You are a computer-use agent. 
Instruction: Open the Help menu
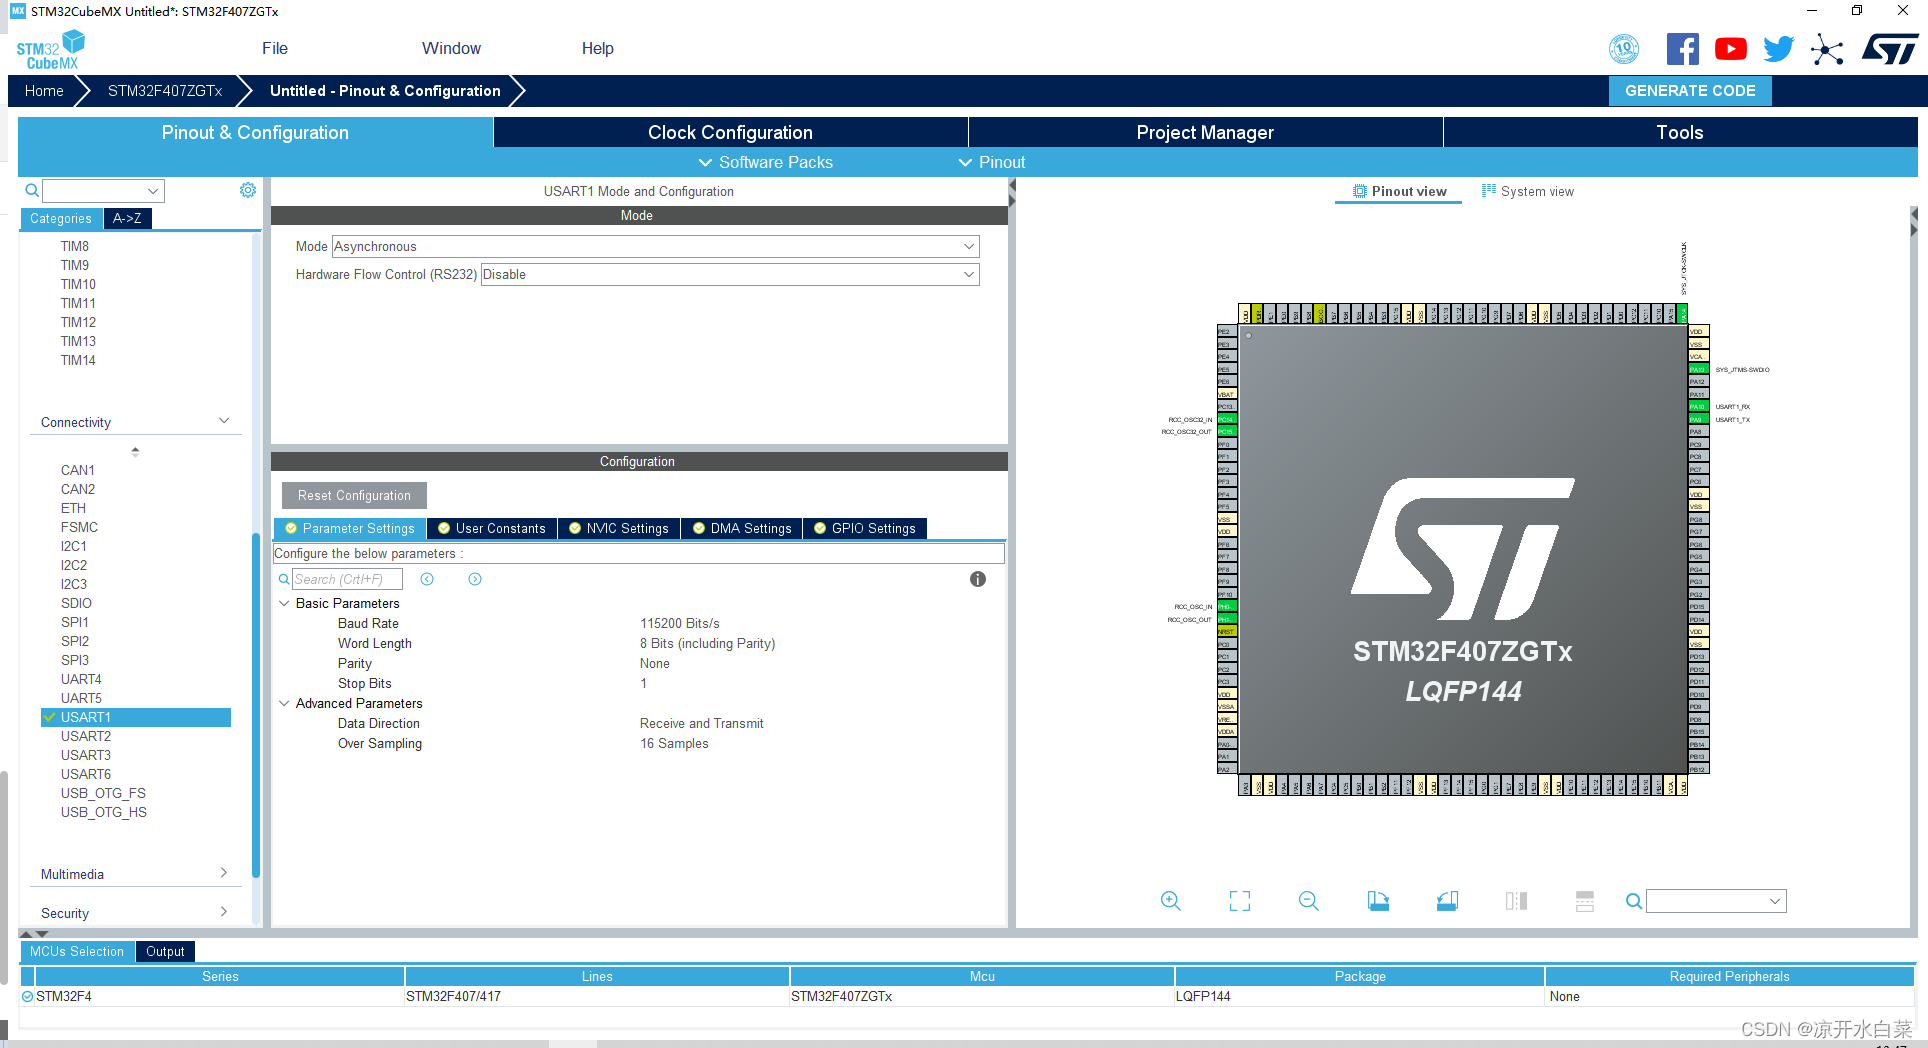(x=597, y=48)
